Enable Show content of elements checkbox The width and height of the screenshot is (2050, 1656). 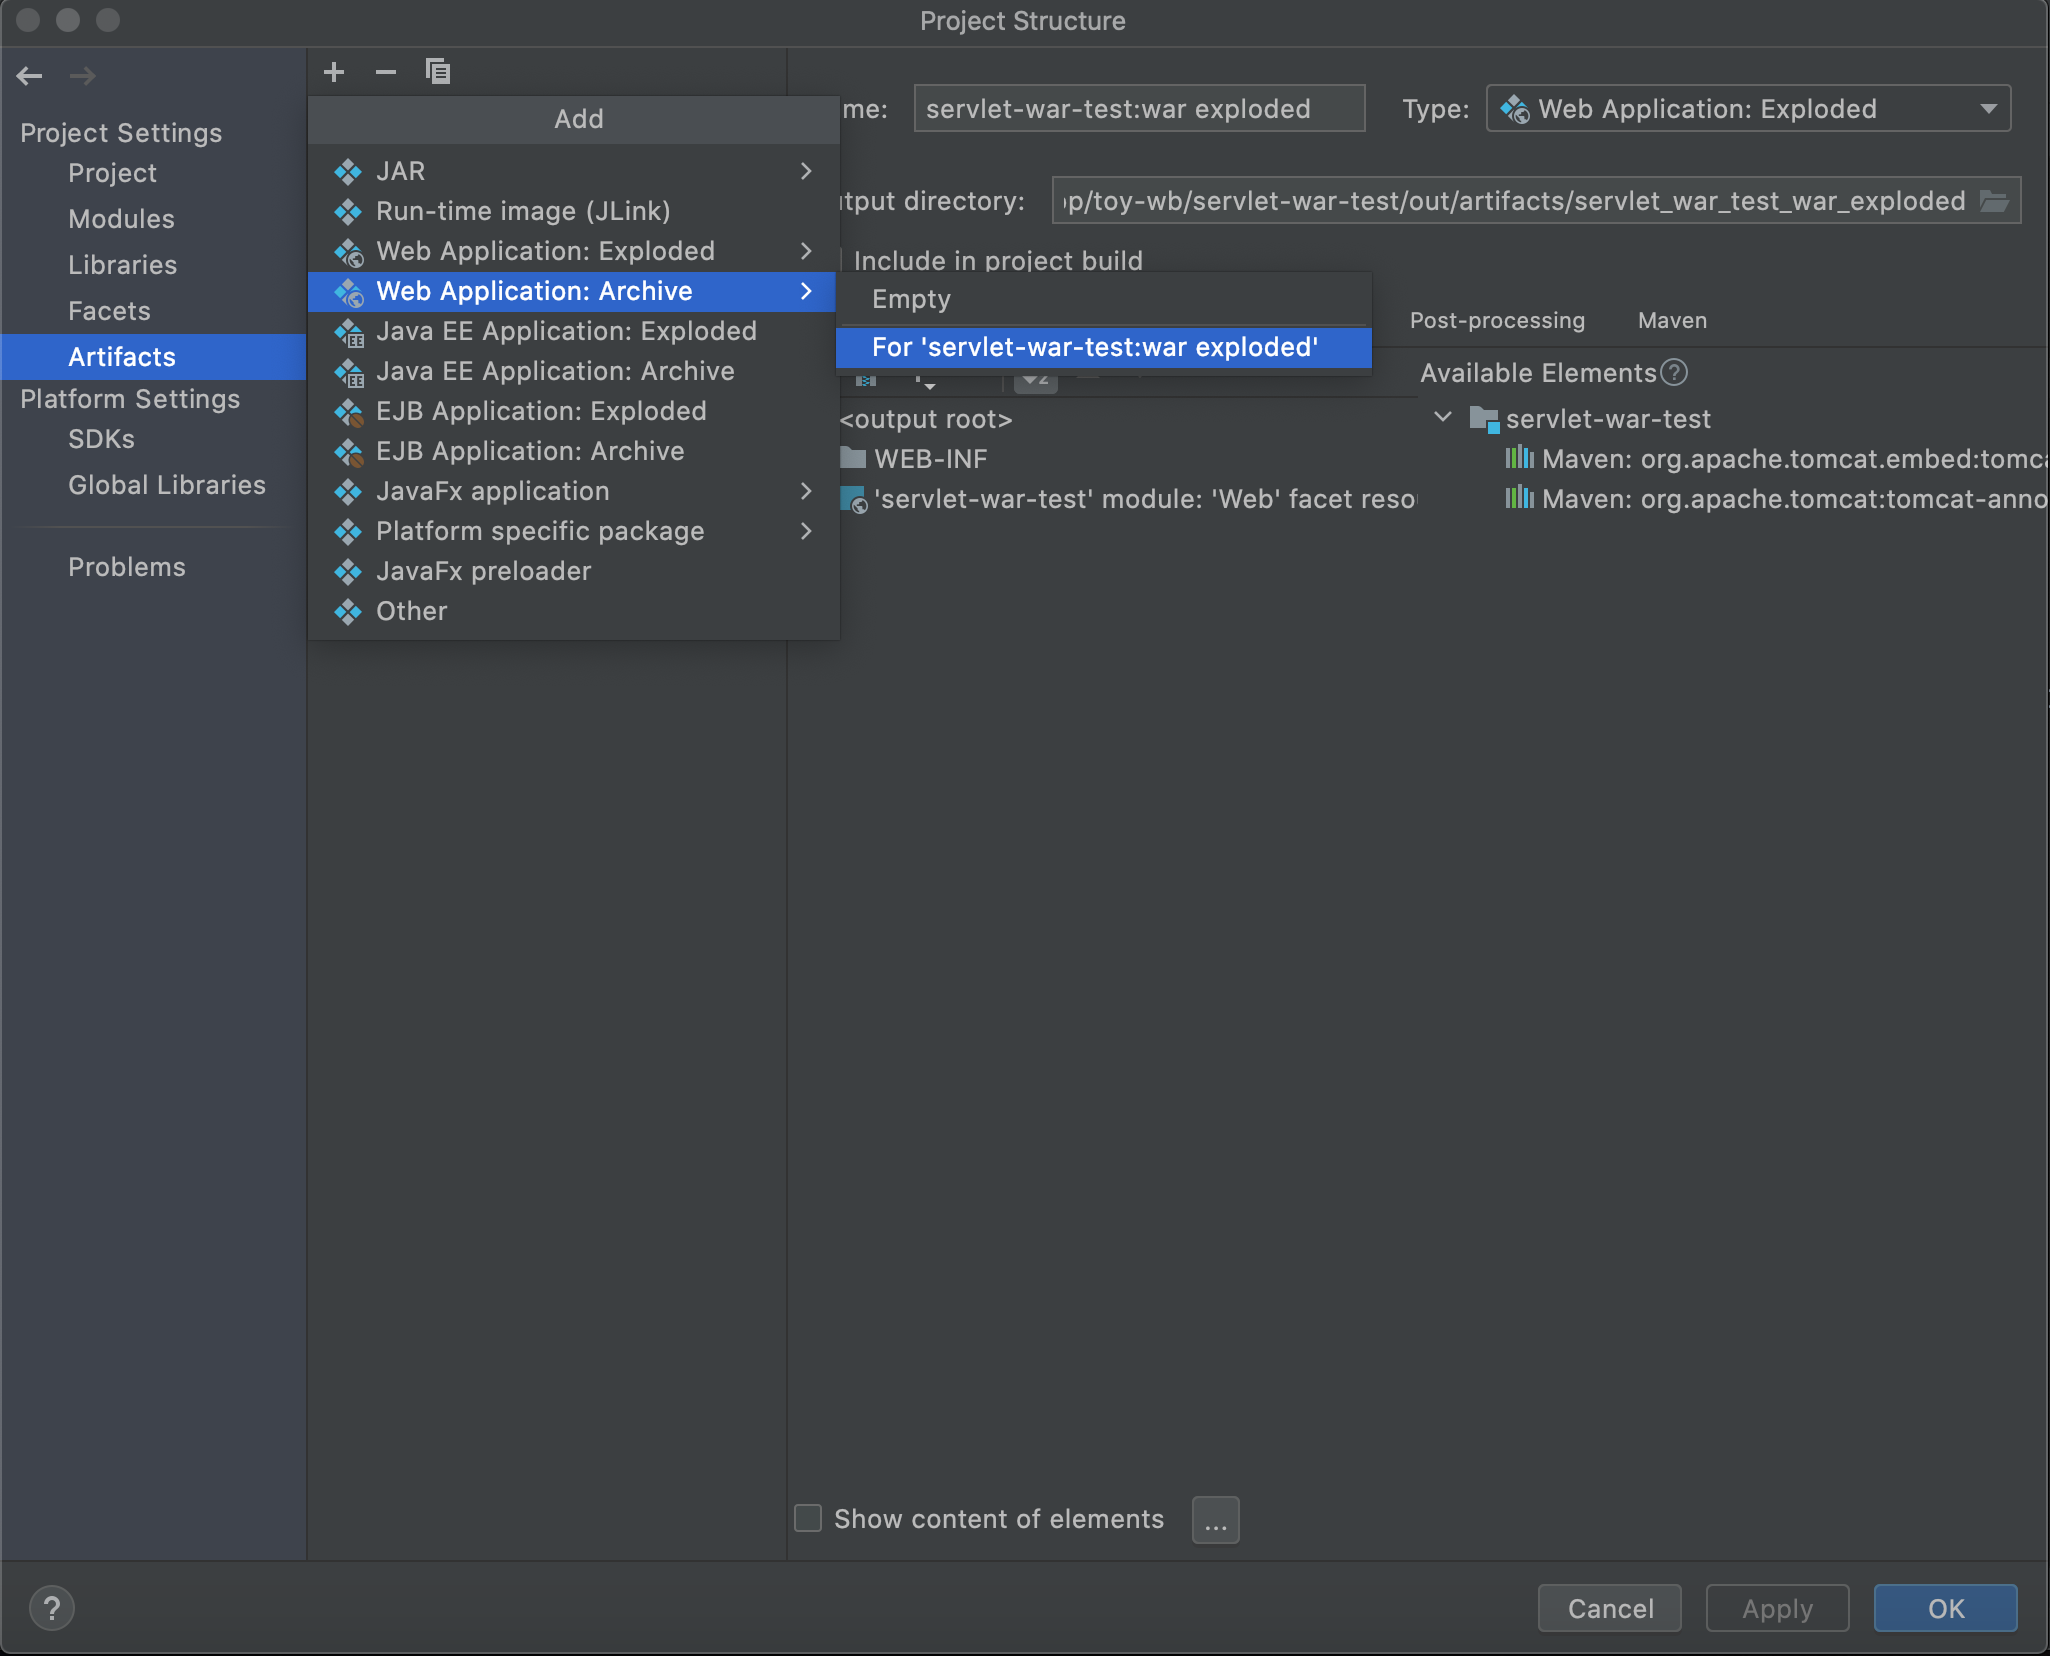point(808,1519)
